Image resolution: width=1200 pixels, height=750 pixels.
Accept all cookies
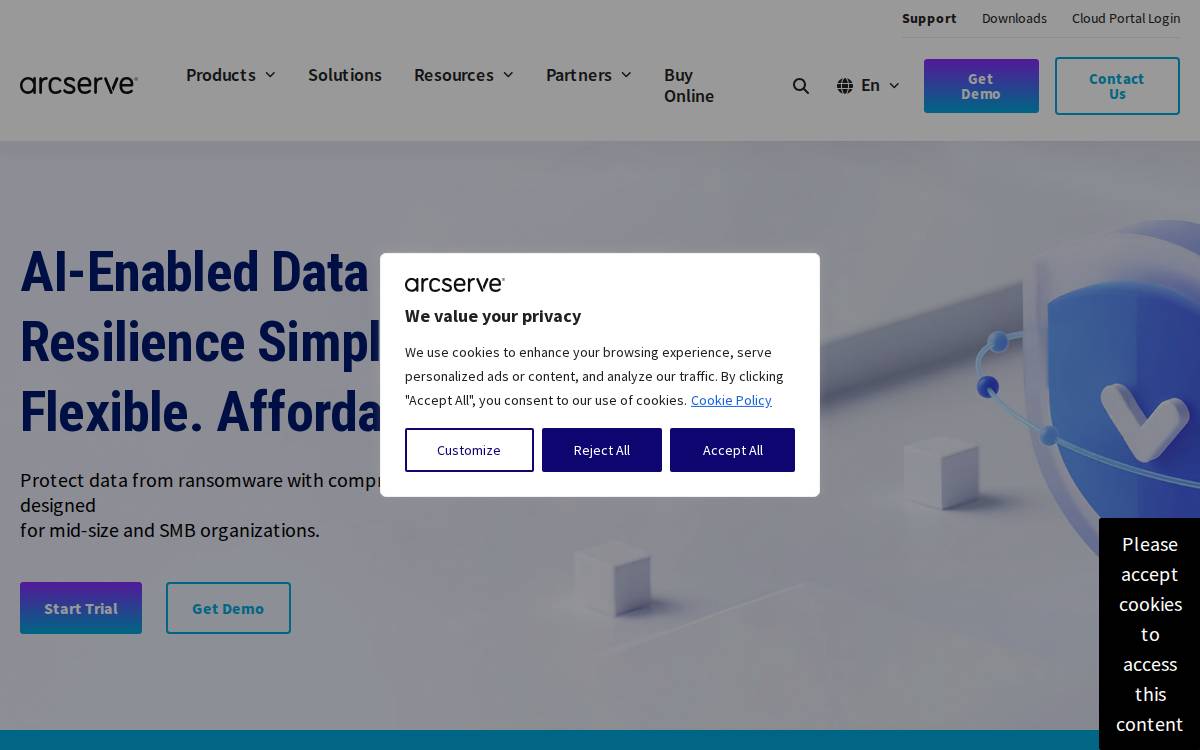click(x=732, y=450)
